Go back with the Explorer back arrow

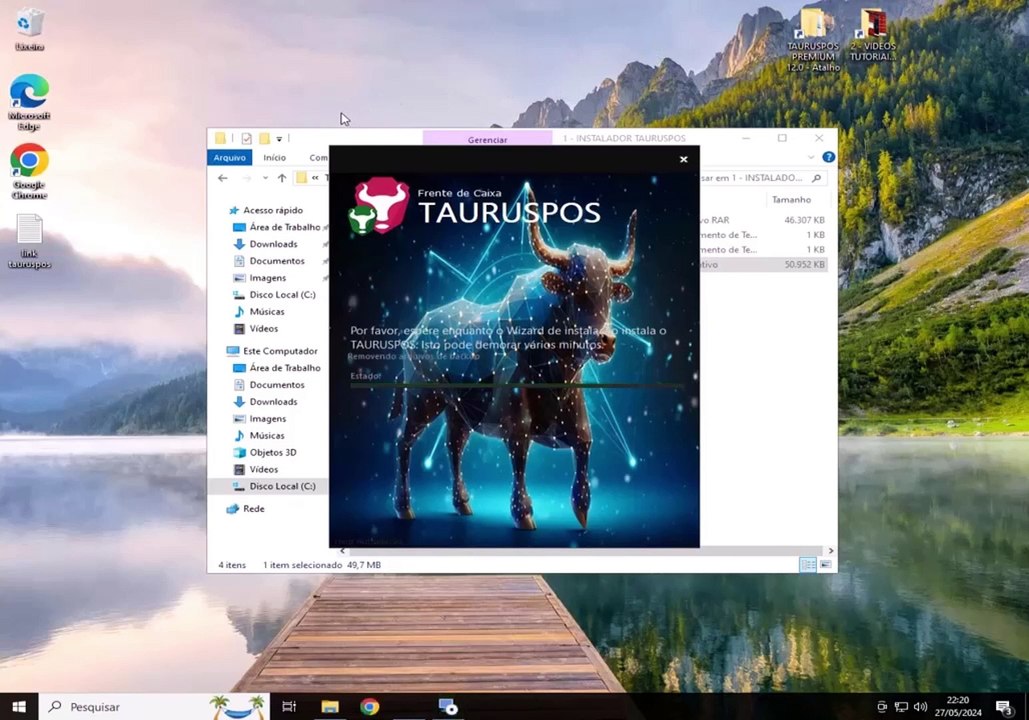click(223, 178)
